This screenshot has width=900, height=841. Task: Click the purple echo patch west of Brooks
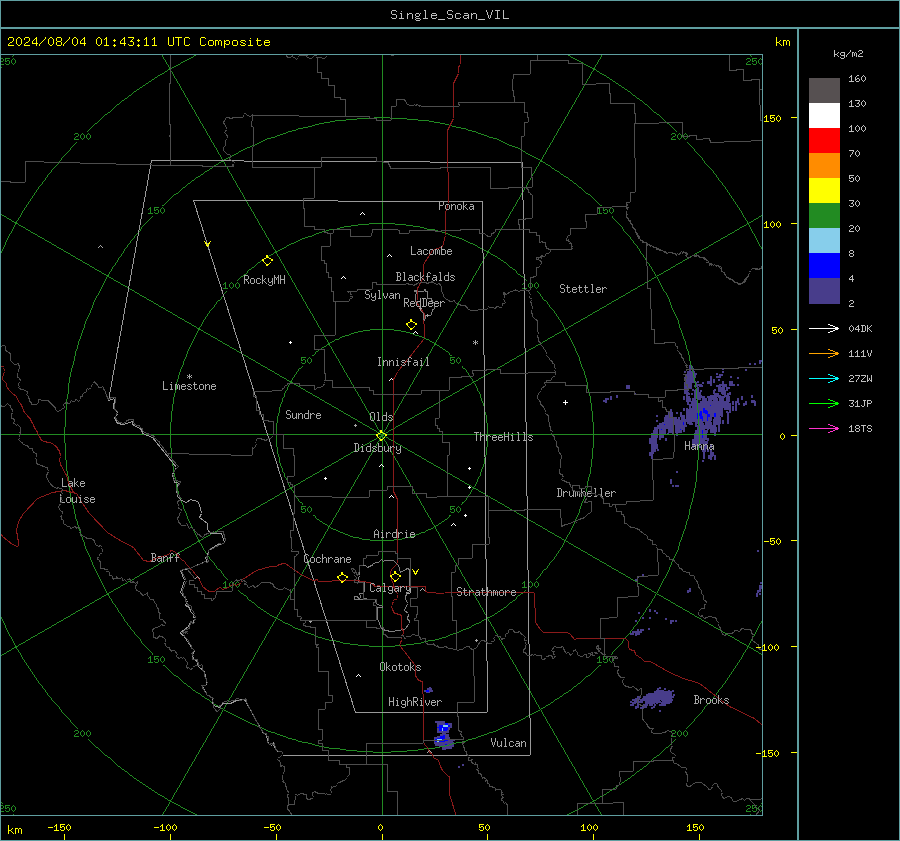point(652,699)
